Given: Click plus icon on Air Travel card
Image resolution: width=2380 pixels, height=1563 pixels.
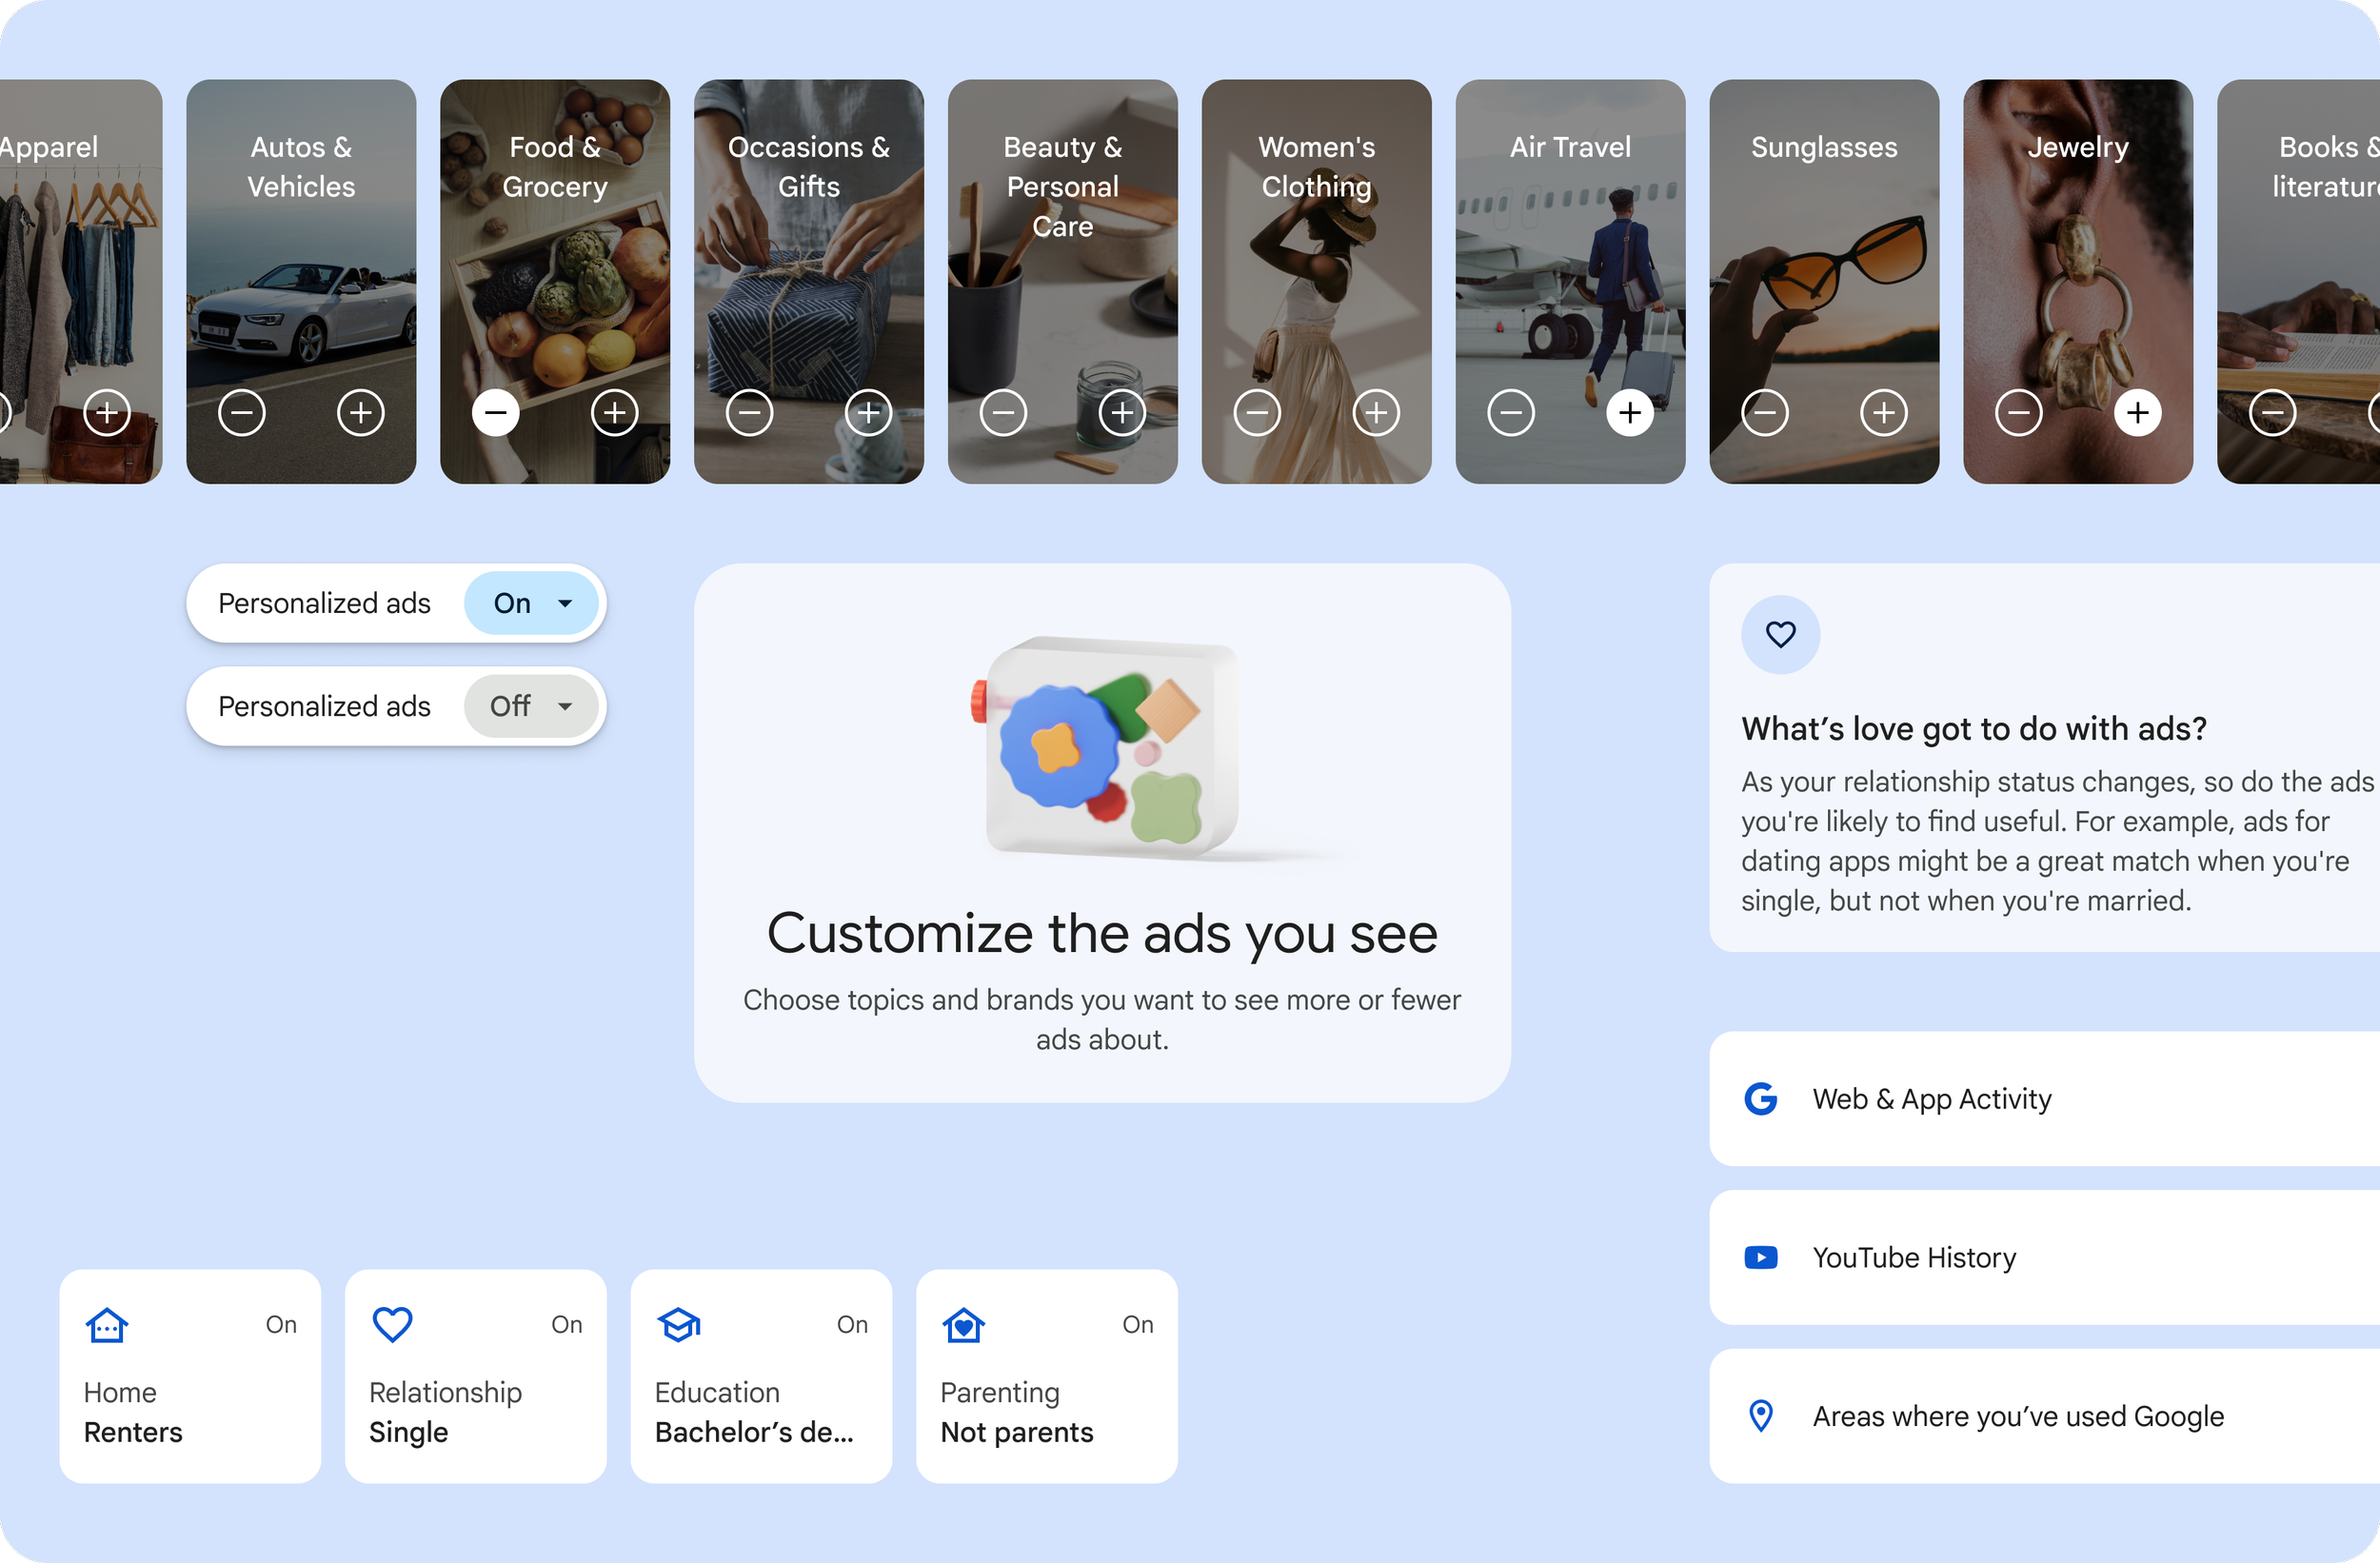Looking at the screenshot, I should pos(1630,412).
